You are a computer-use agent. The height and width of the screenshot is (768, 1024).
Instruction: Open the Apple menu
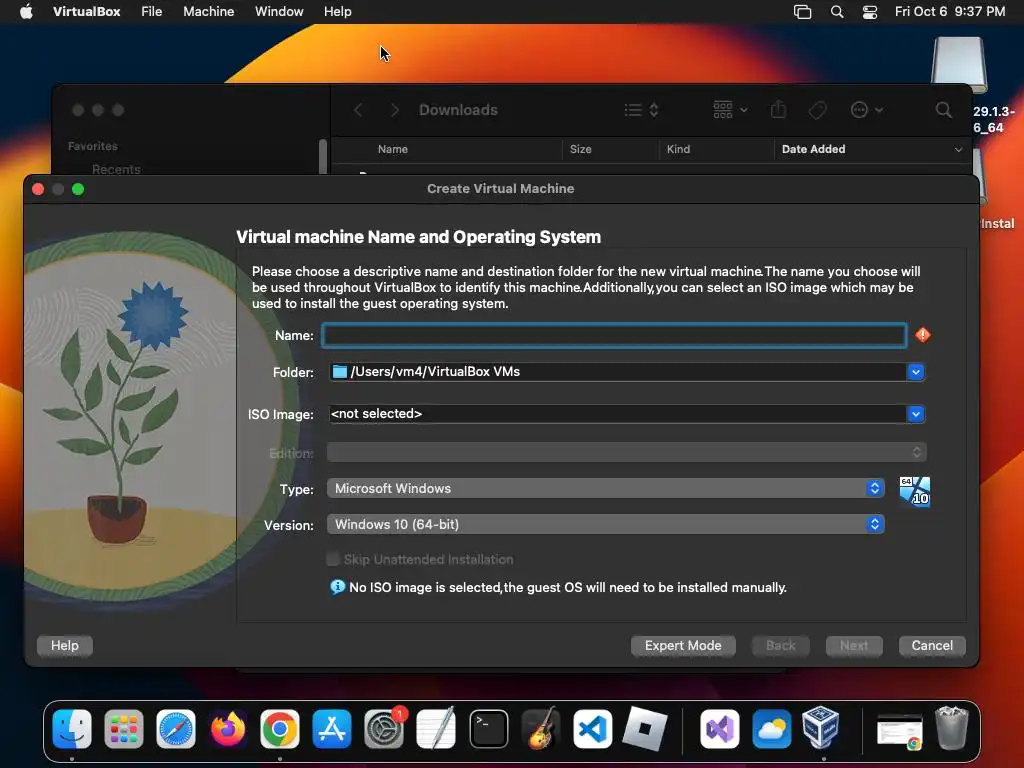click(x=26, y=12)
